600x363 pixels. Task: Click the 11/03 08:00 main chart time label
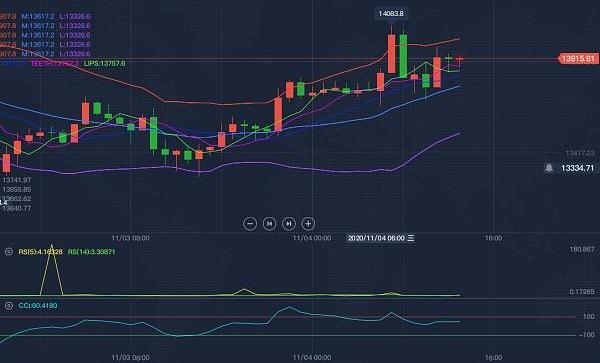[x=130, y=238]
